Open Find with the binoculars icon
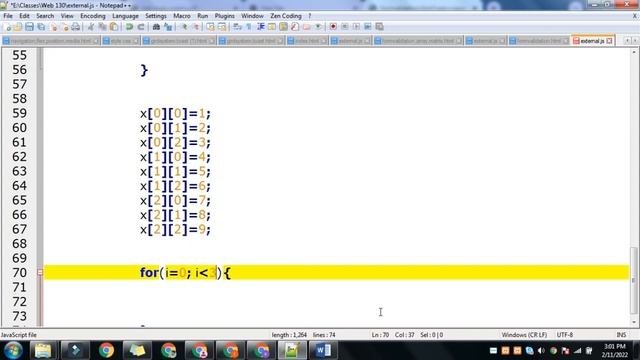 coord(156,27)
